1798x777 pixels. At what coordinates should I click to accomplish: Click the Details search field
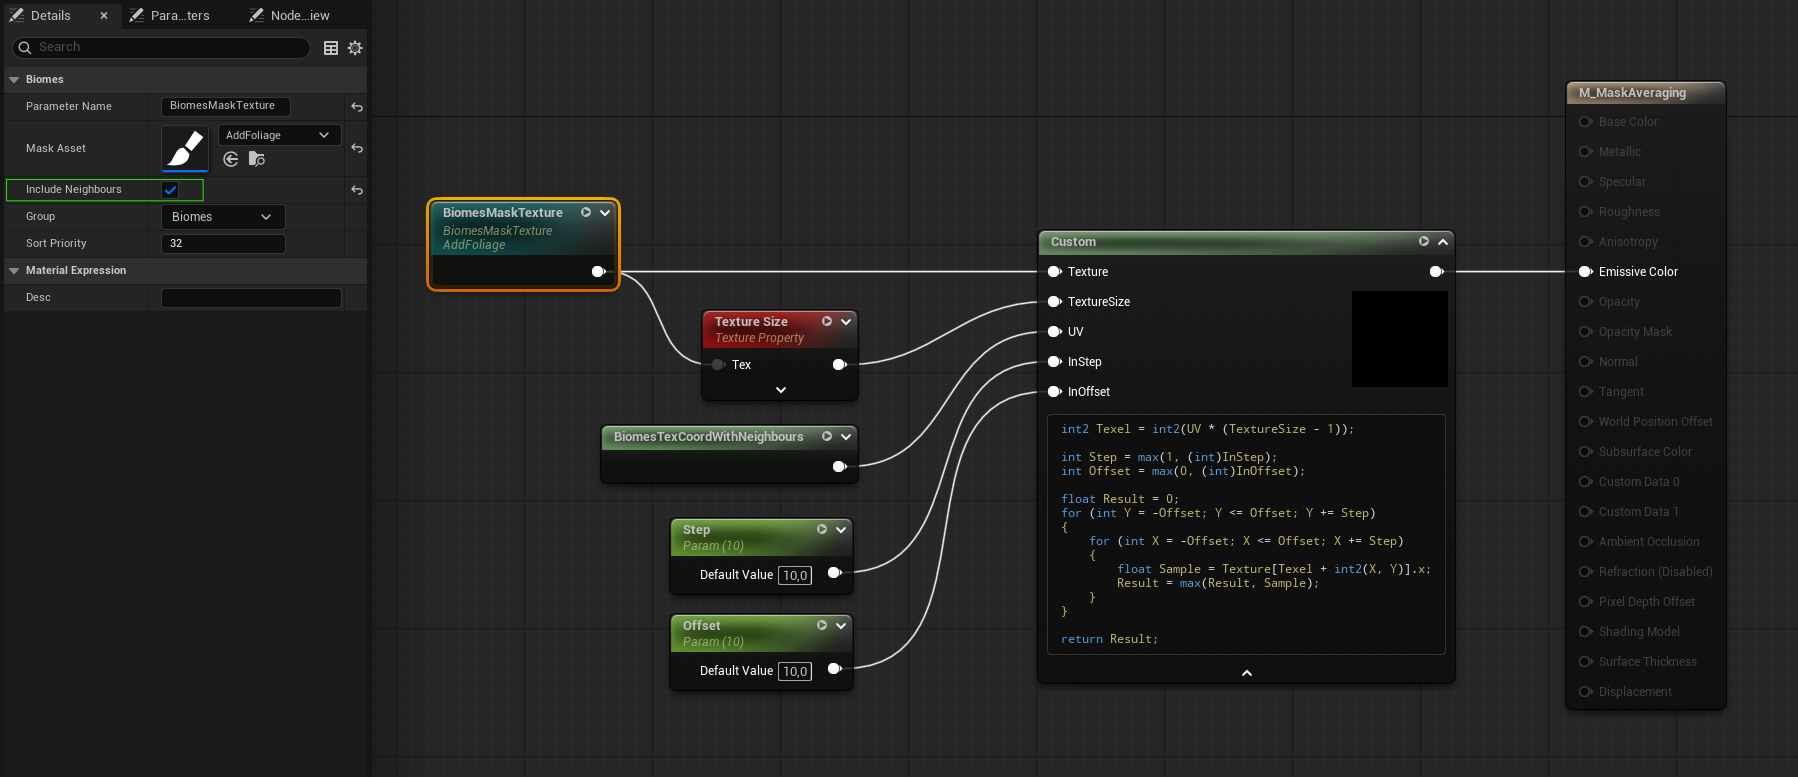pos(162,47)
